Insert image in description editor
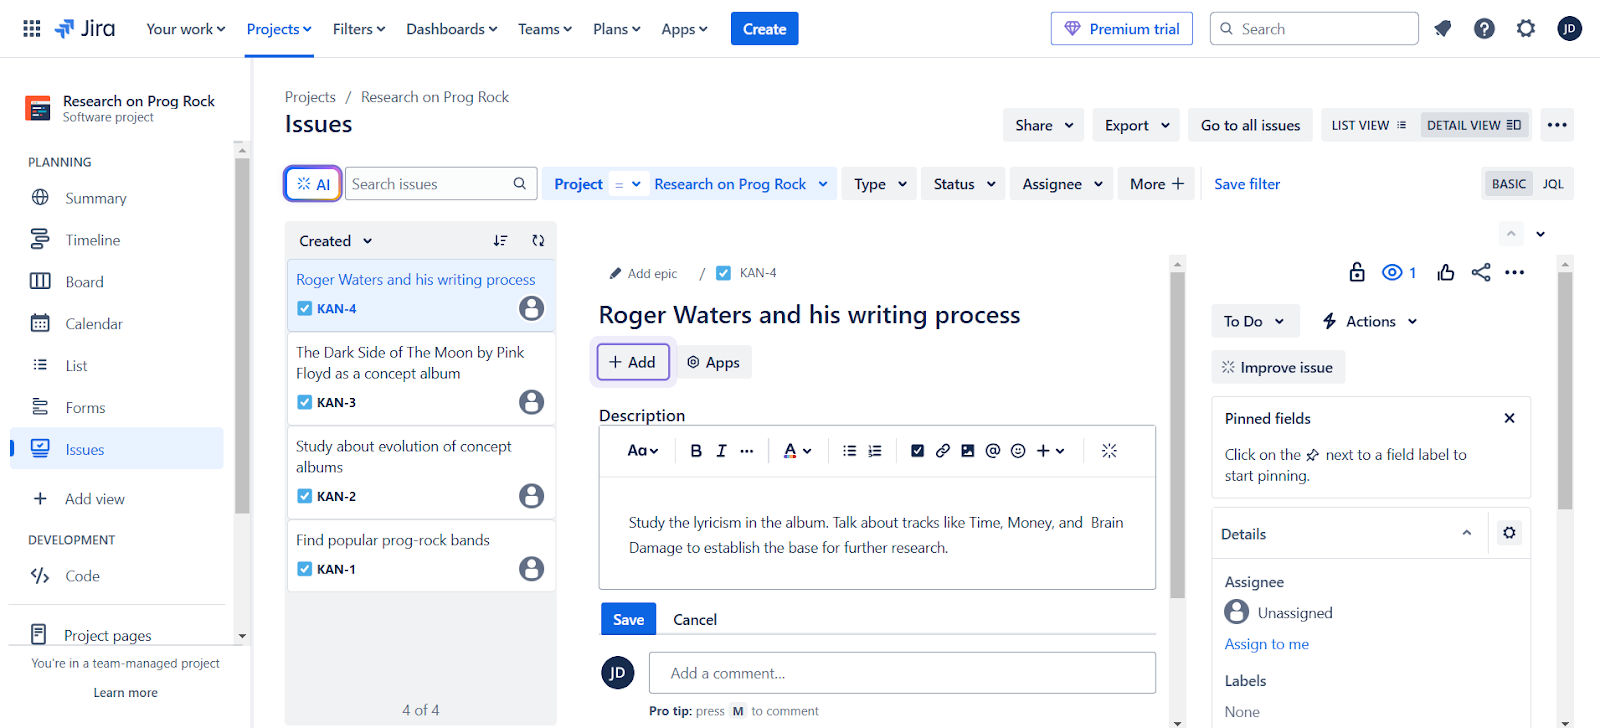1600x728 pixels. (968, 451)
